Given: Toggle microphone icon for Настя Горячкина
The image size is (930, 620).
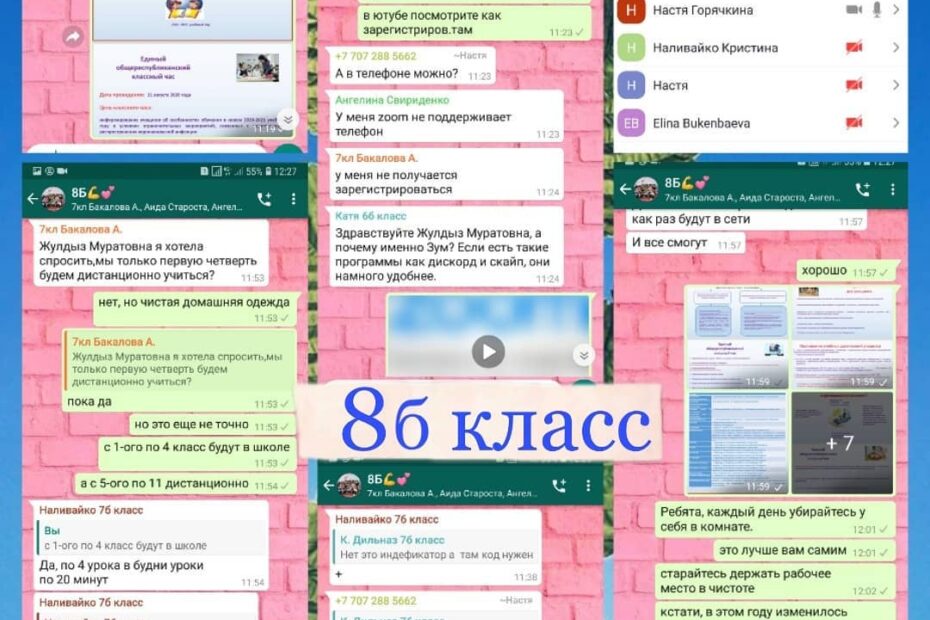Looking at the screenshot, I should [x=877, y=9].
